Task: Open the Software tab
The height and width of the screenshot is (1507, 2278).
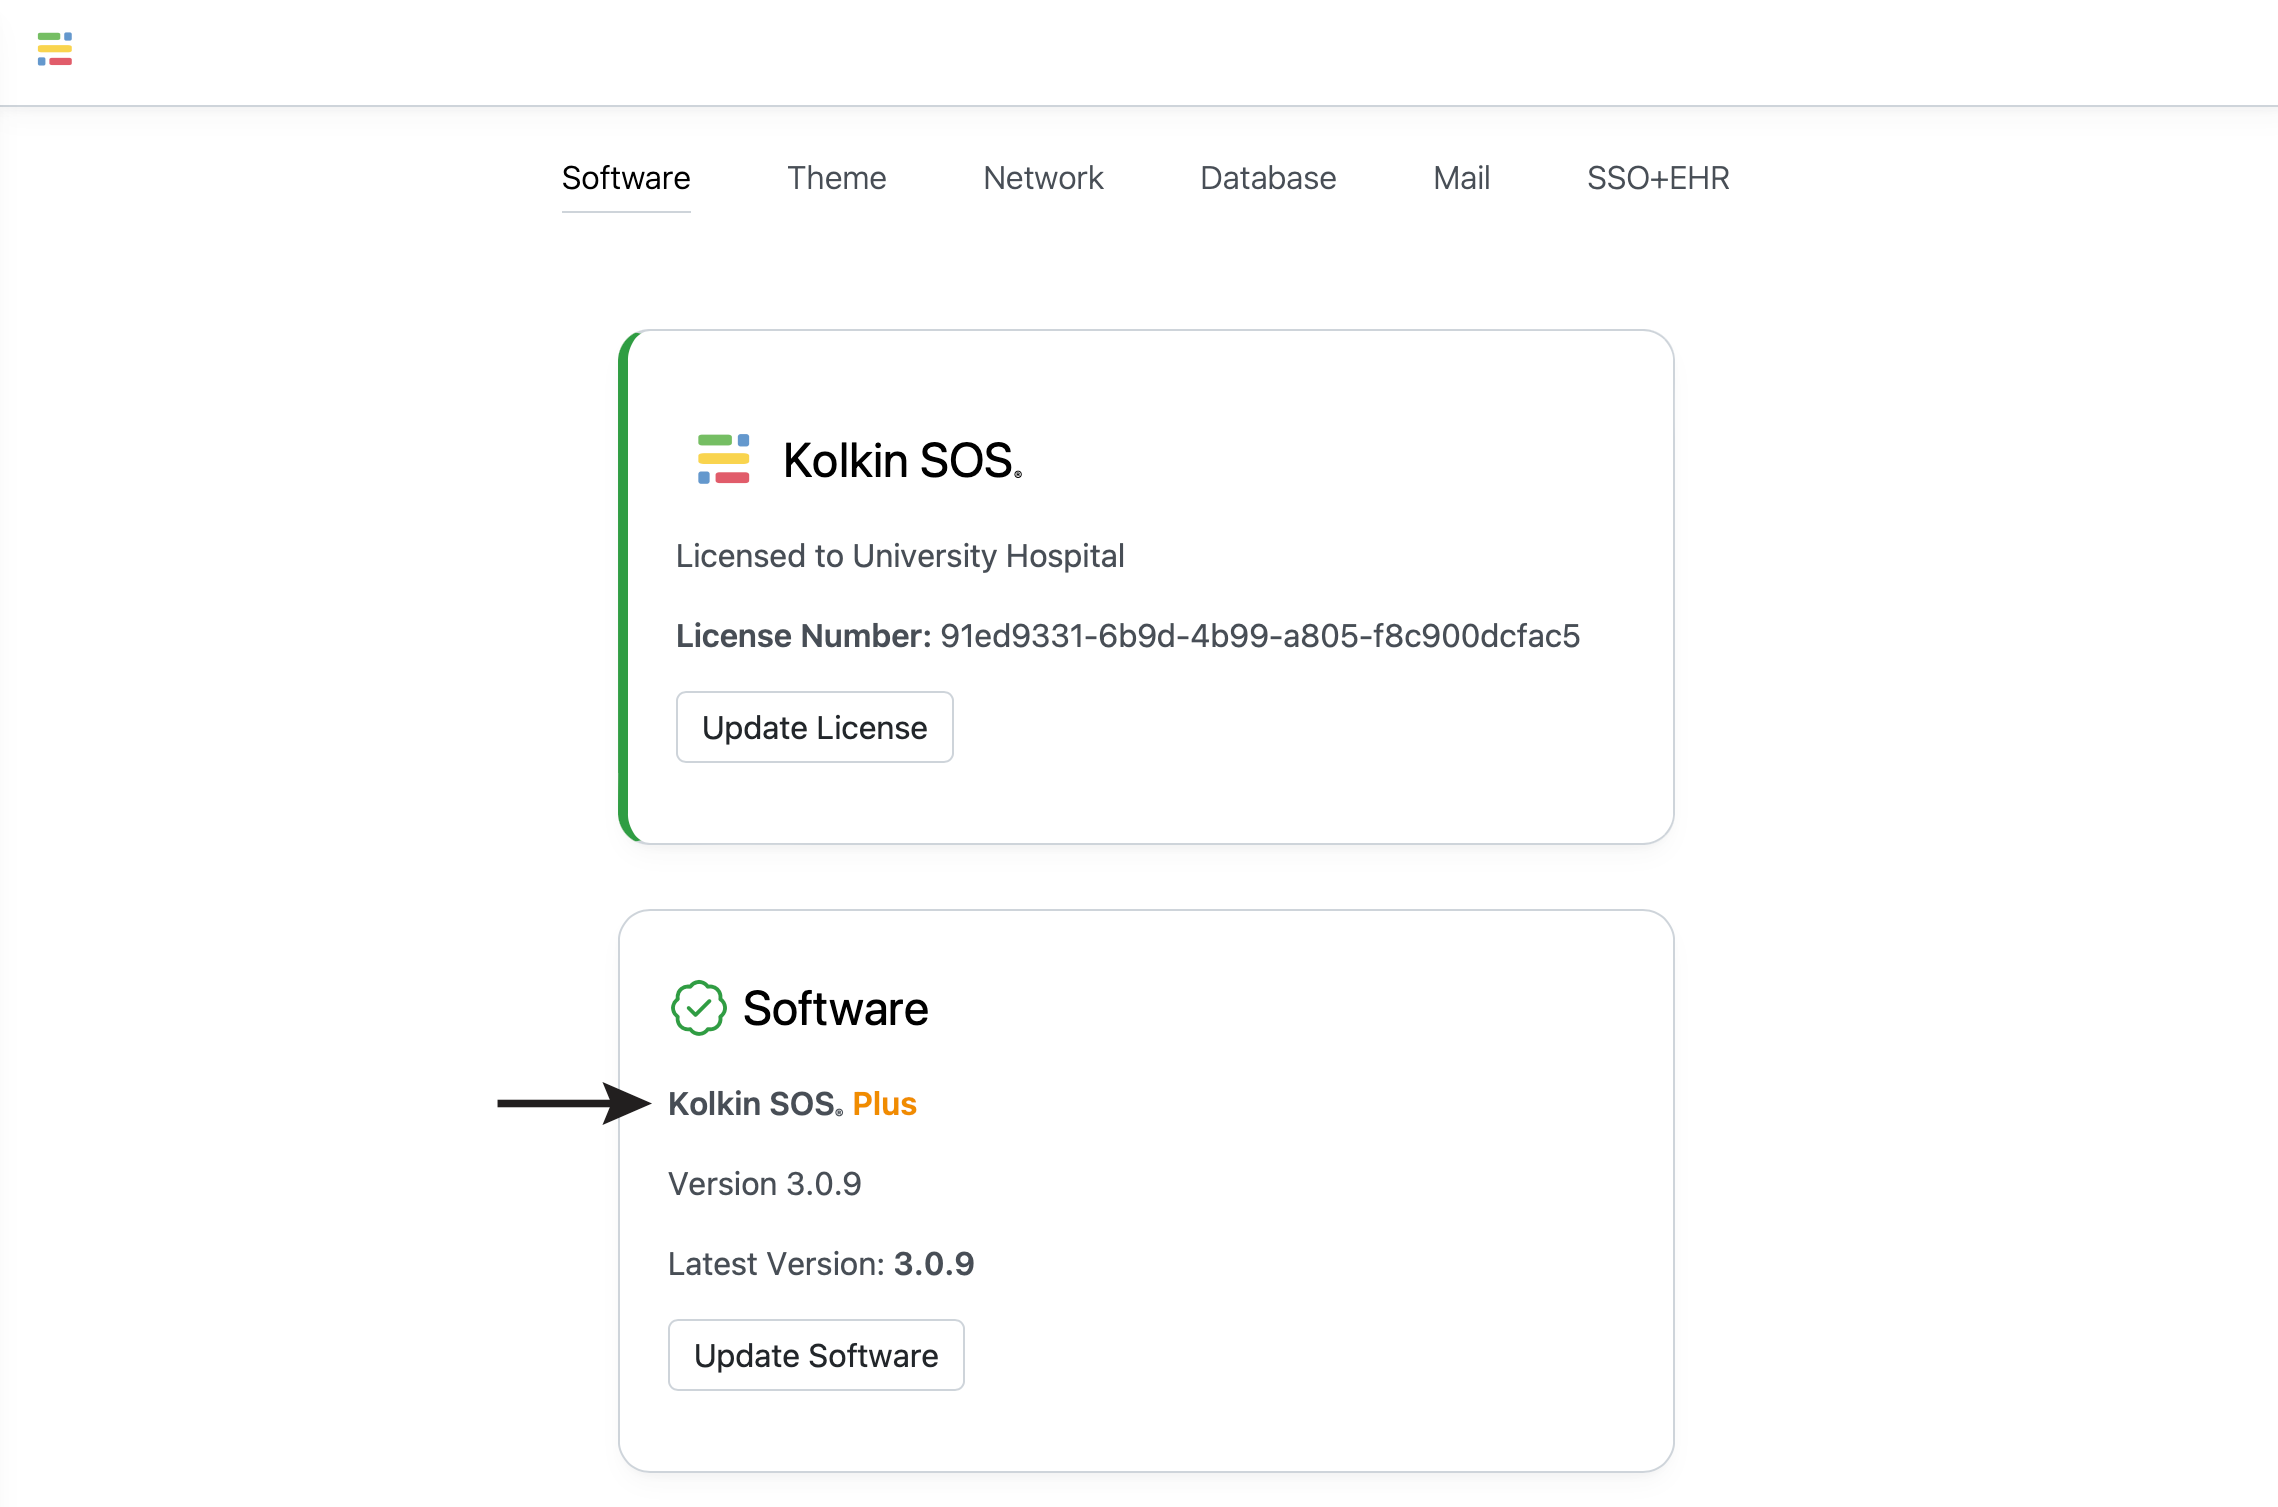Action: tap(626, 178)
